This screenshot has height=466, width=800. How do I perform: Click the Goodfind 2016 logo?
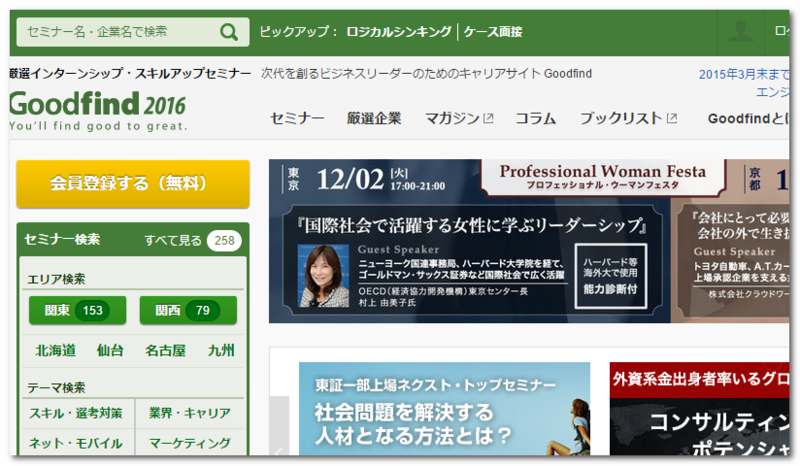[97, 111]
